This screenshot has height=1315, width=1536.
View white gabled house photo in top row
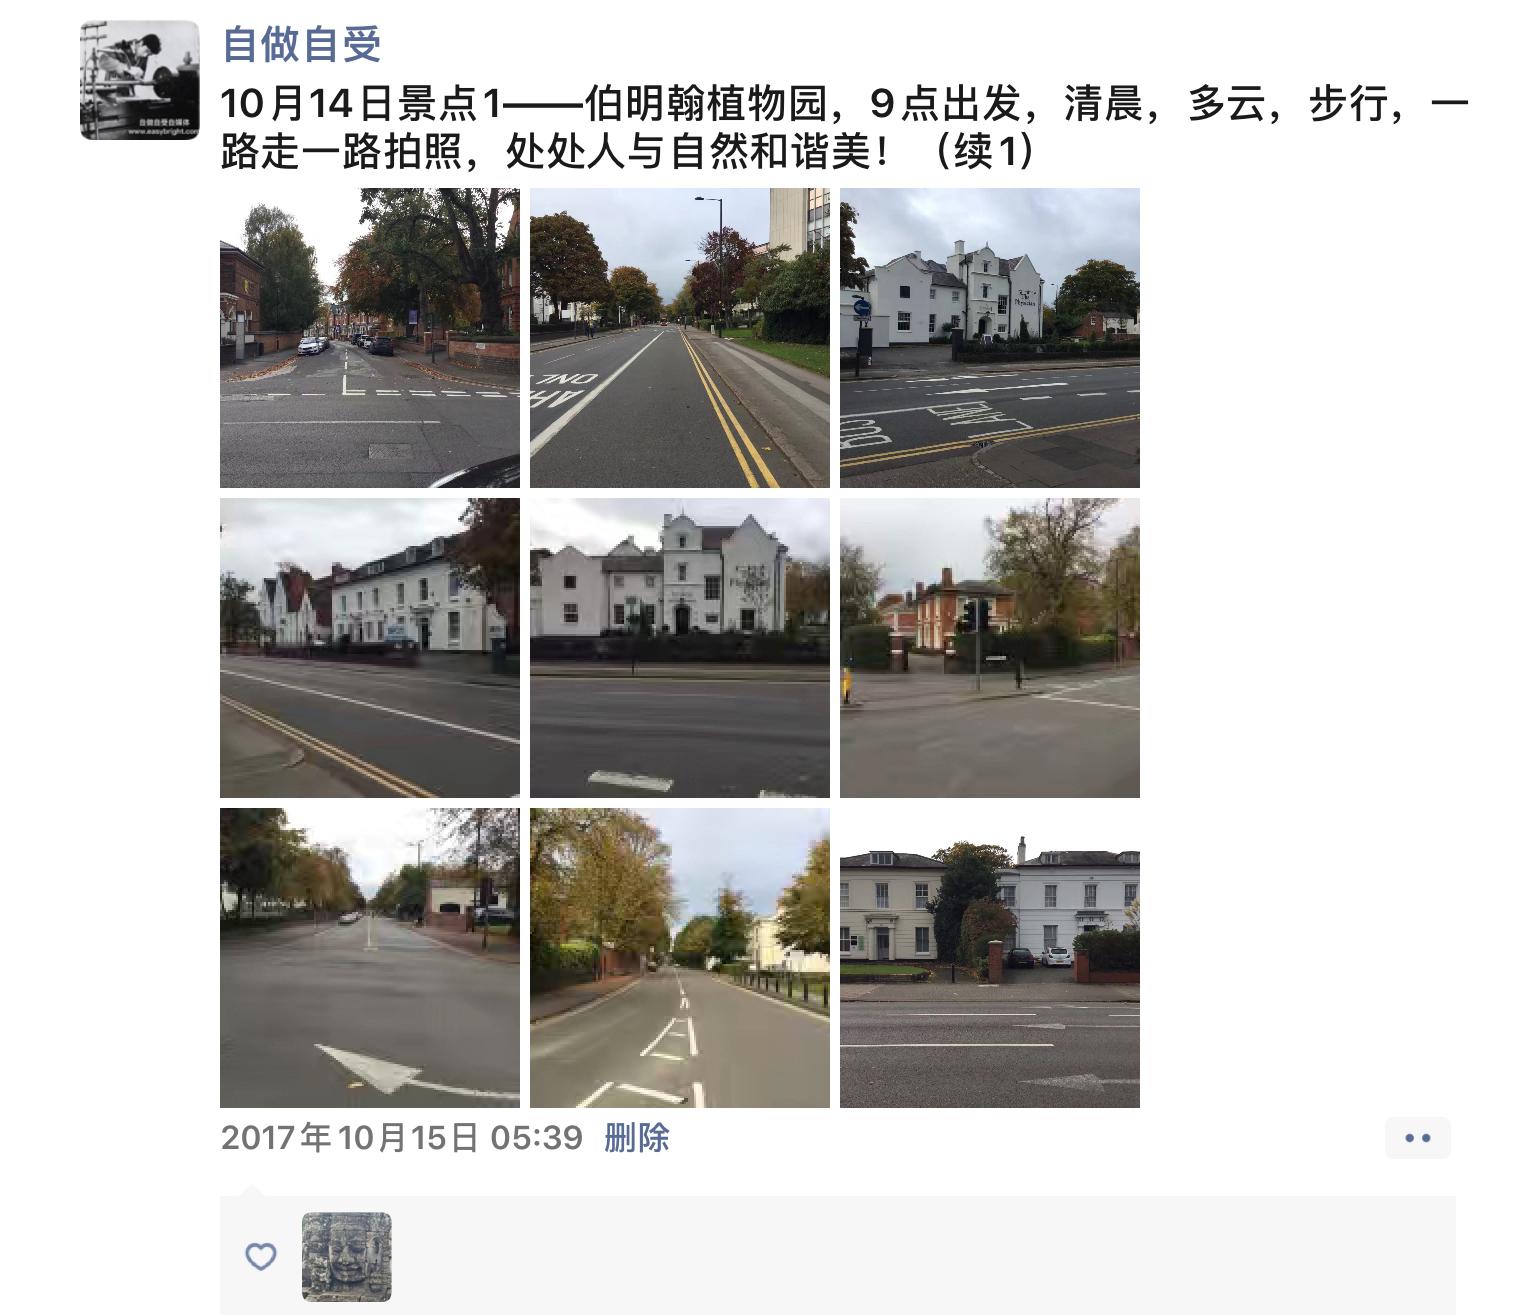pos(990,338)
